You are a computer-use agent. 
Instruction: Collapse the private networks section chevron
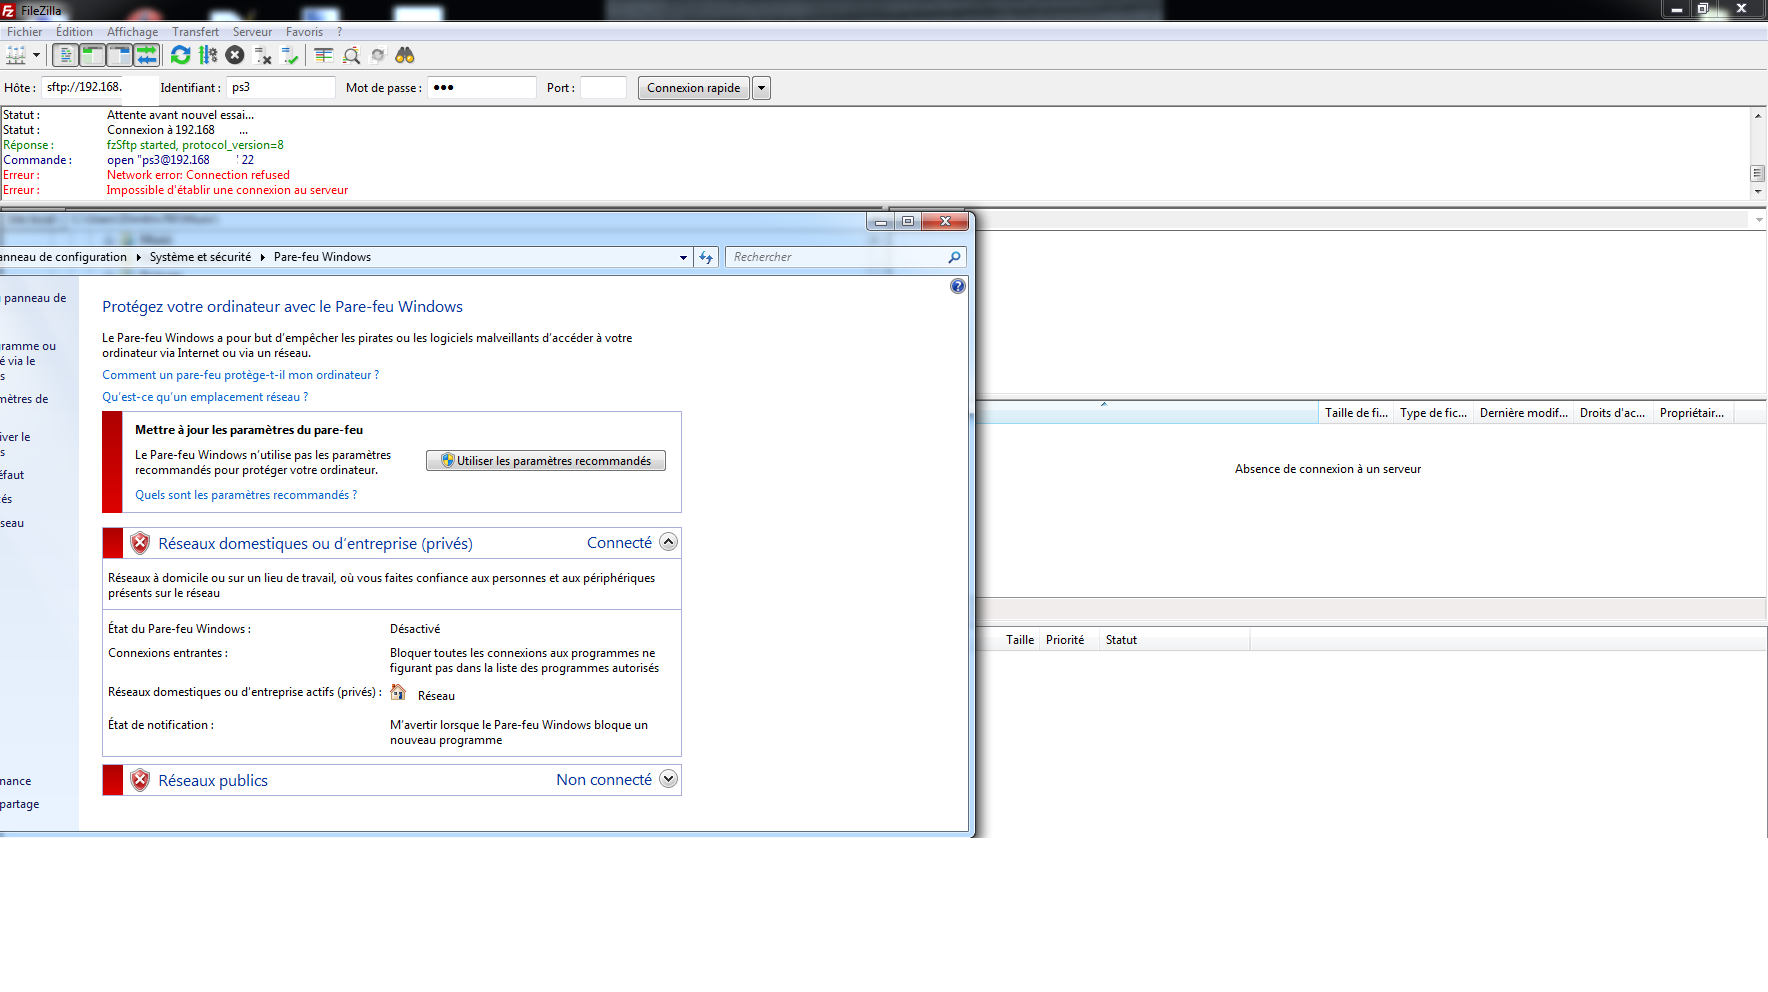tap(669, 542)
